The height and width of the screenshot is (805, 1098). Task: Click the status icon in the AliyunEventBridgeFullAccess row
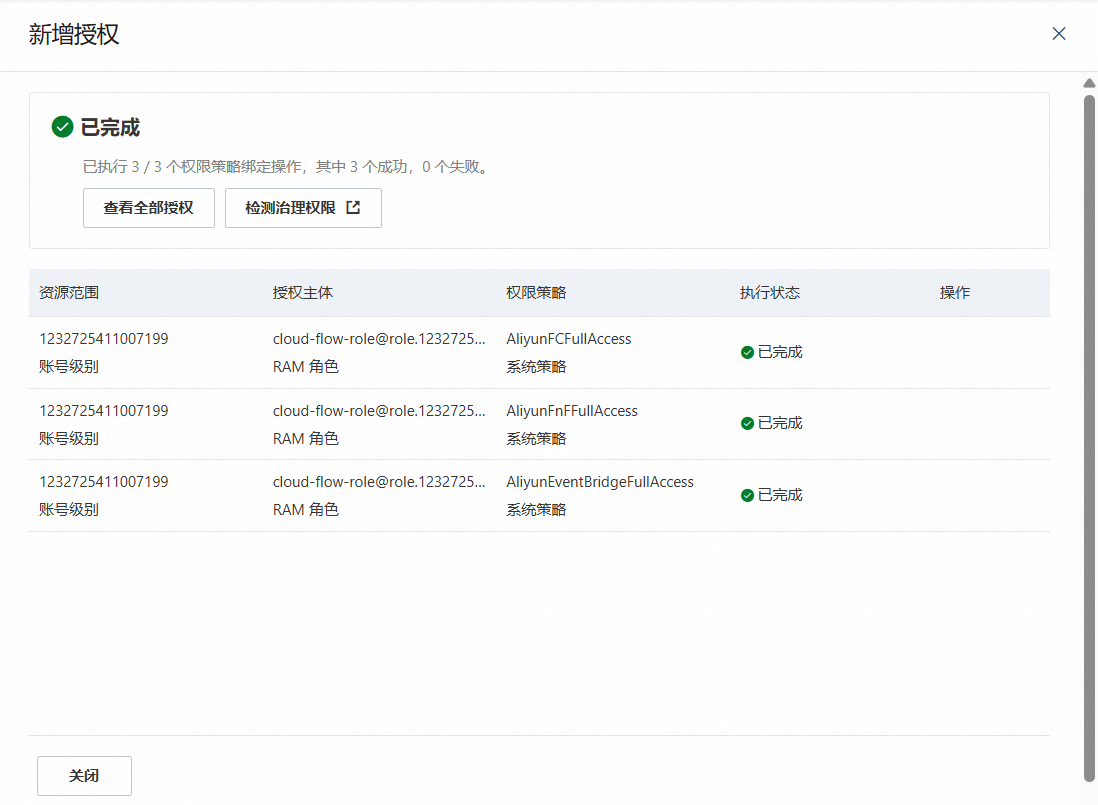747,496
